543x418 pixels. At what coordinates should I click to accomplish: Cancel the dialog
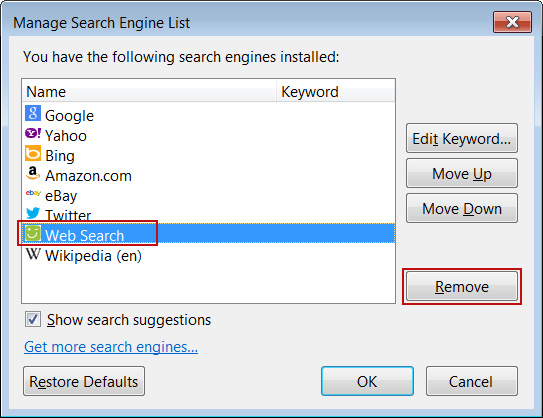click(x=472, y=381)
